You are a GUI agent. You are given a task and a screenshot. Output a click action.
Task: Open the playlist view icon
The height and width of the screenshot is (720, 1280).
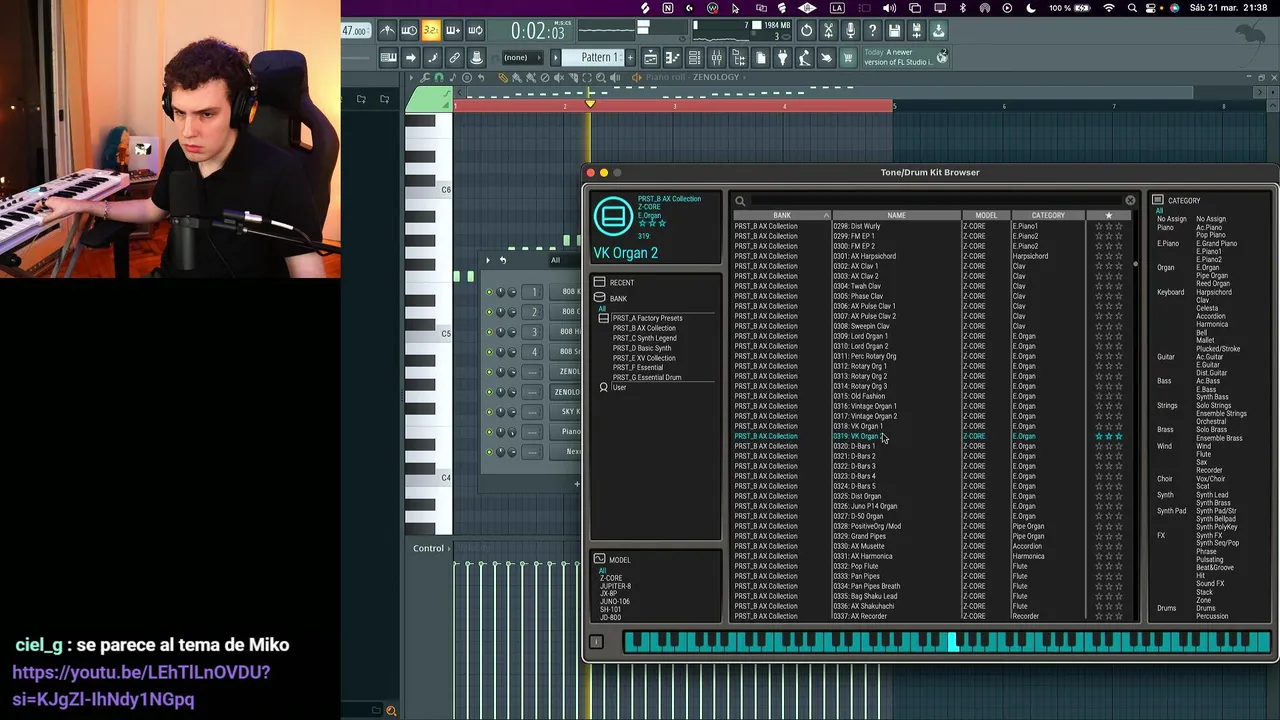click(x=650, y=58)
